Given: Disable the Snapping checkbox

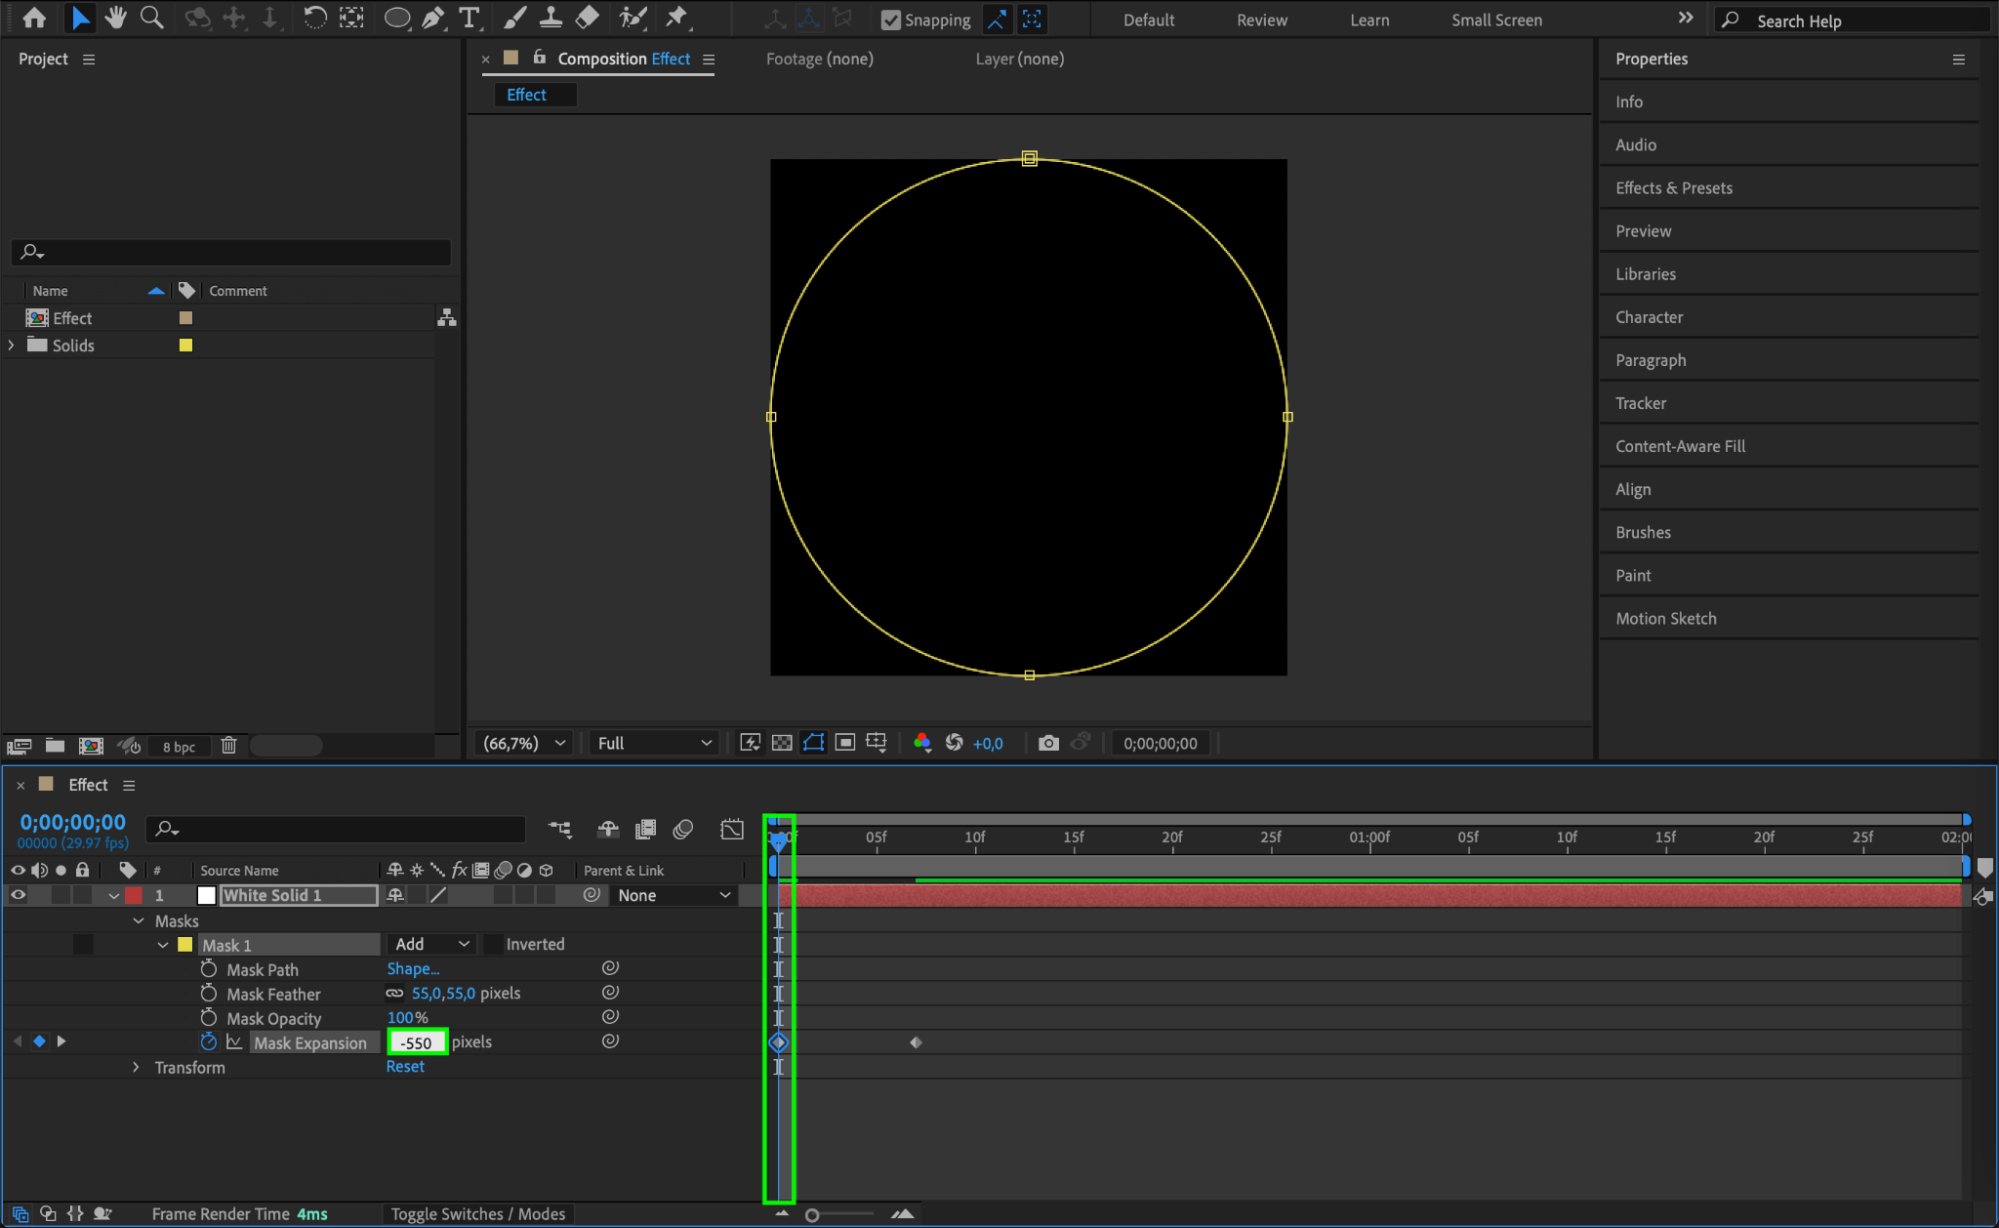Looking at the screenshot, I should pyautogui.click(x=890, y=20).
